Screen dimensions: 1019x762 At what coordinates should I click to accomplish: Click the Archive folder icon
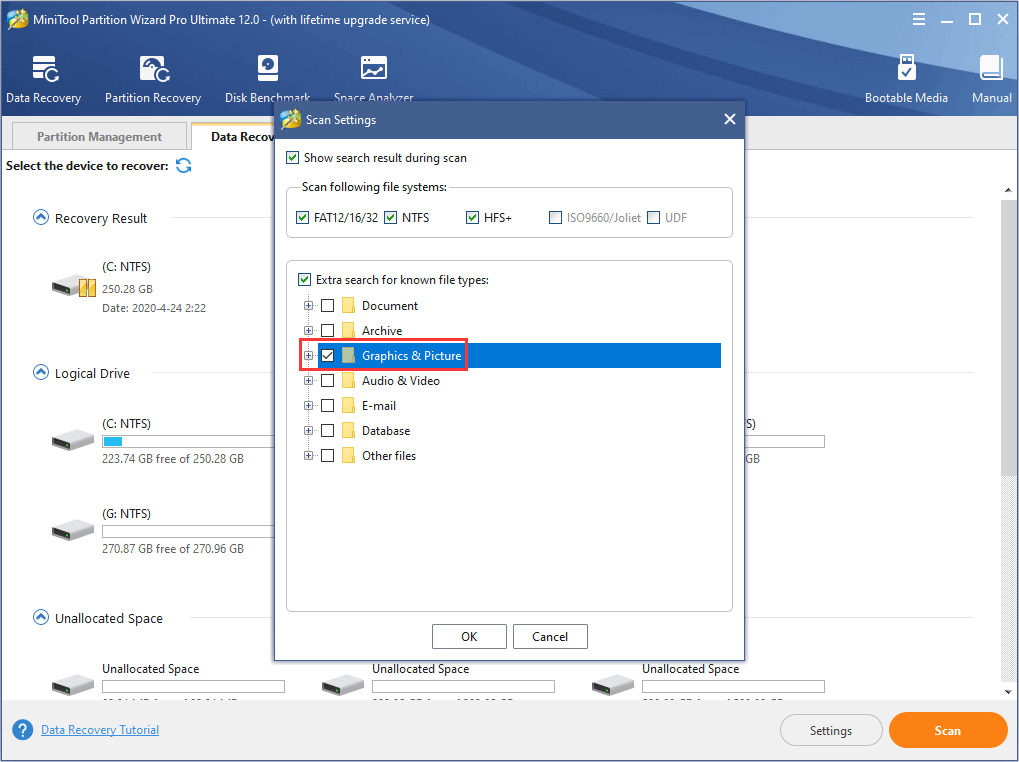point(348,330)
